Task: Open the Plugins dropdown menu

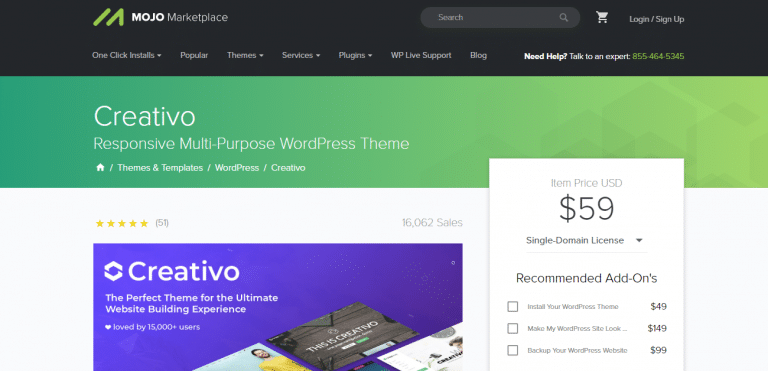Action: coord(356,55)
